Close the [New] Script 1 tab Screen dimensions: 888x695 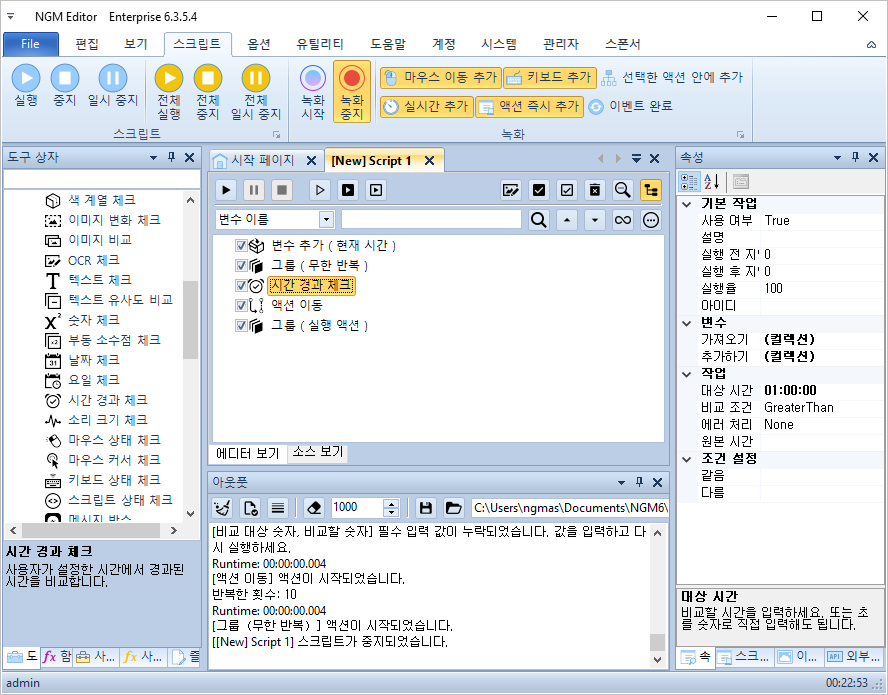point(430,161)
